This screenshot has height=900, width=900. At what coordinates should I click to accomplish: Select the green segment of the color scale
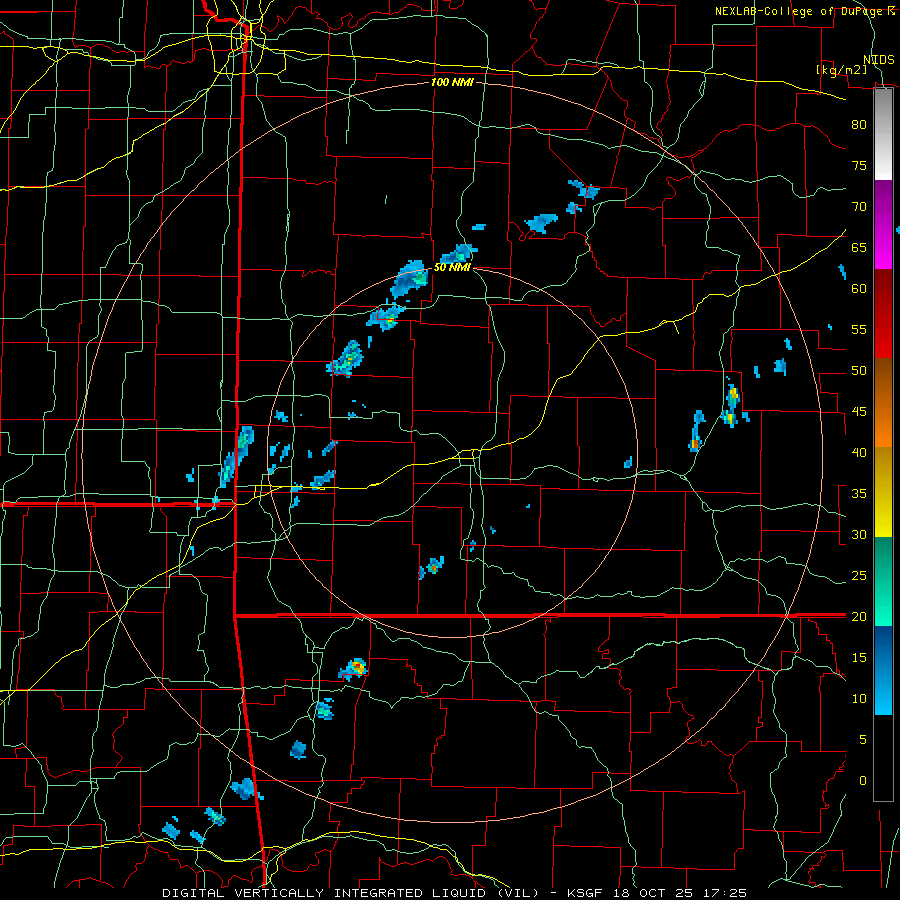tap(883, 581)
